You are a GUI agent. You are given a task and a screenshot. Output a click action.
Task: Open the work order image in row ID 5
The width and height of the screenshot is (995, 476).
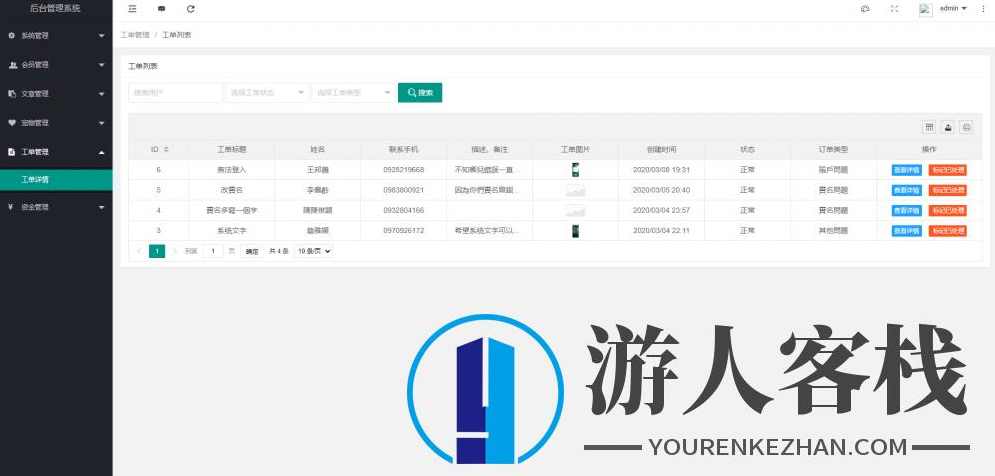(576, 190)
